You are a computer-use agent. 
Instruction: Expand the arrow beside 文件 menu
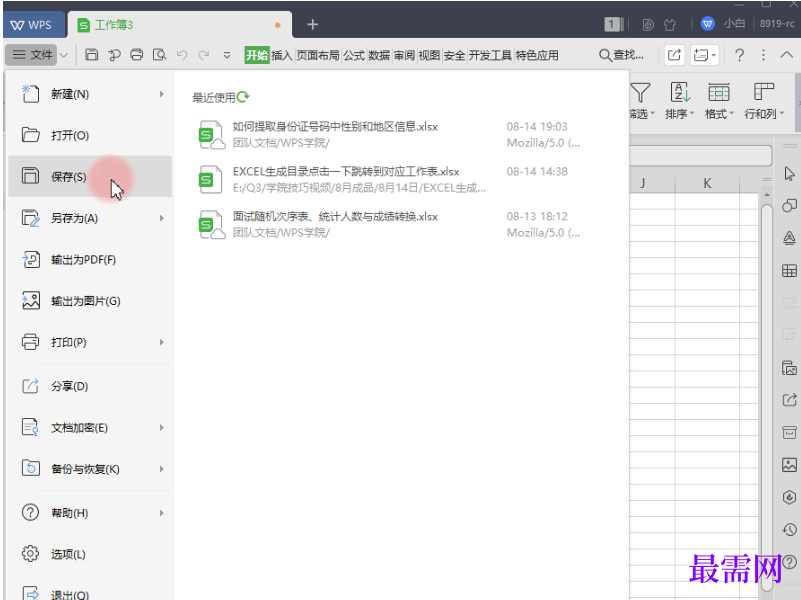pyautogui.click(x=64, y=55)
